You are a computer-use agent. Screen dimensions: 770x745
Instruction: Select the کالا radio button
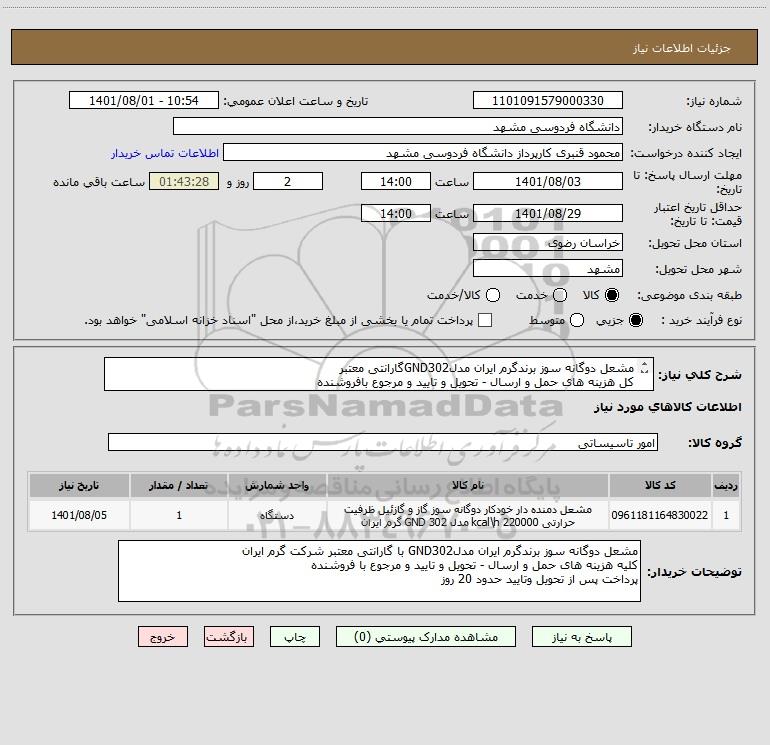point(612,295)
